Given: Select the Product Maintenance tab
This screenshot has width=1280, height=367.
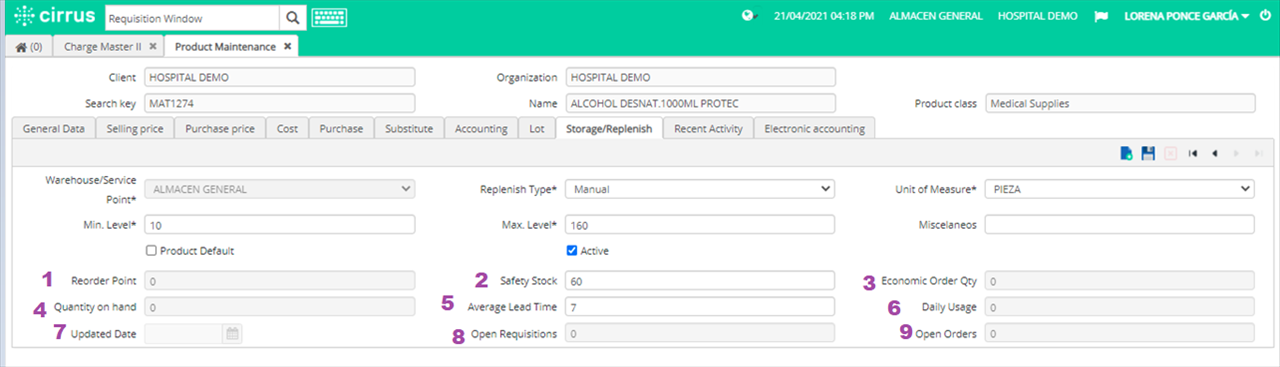Looking at the screenshot, I should (x=226, y=46).
